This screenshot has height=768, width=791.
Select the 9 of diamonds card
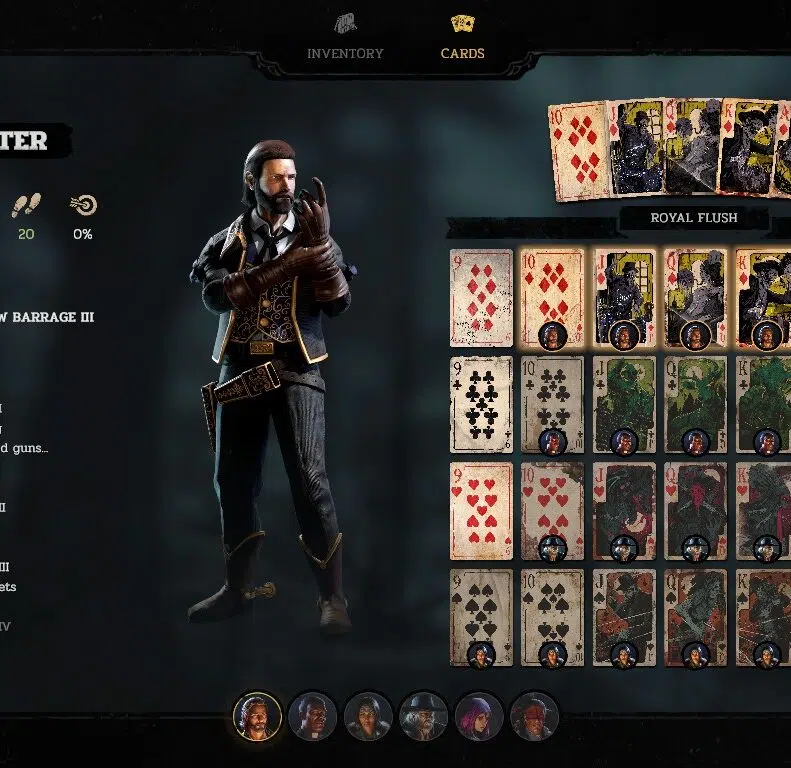click(x=481, y=298)
